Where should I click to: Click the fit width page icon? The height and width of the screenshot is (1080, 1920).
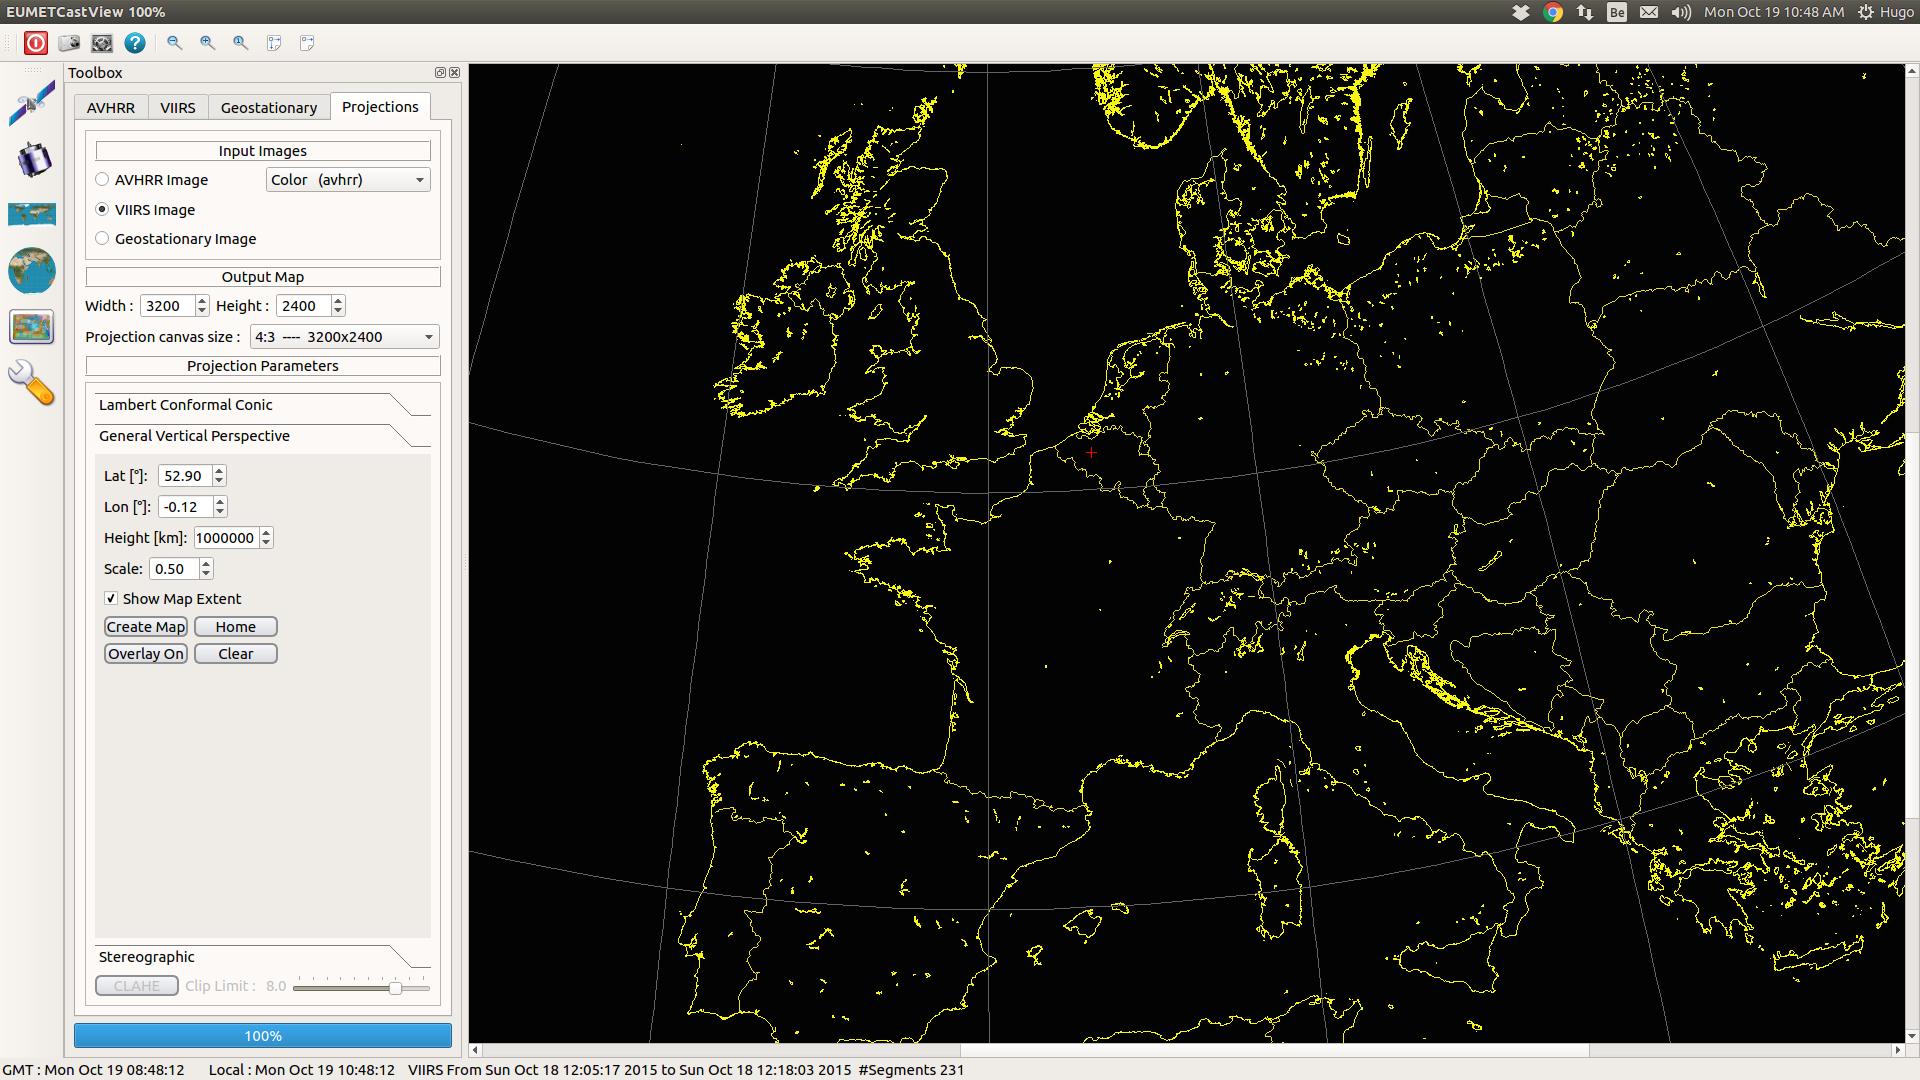point(307,43)
